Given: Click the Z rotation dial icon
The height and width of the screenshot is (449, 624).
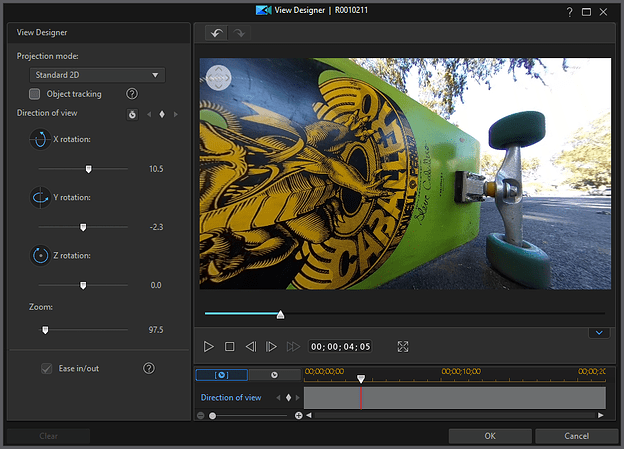Looking at the screenshot, I should (40, 255).
